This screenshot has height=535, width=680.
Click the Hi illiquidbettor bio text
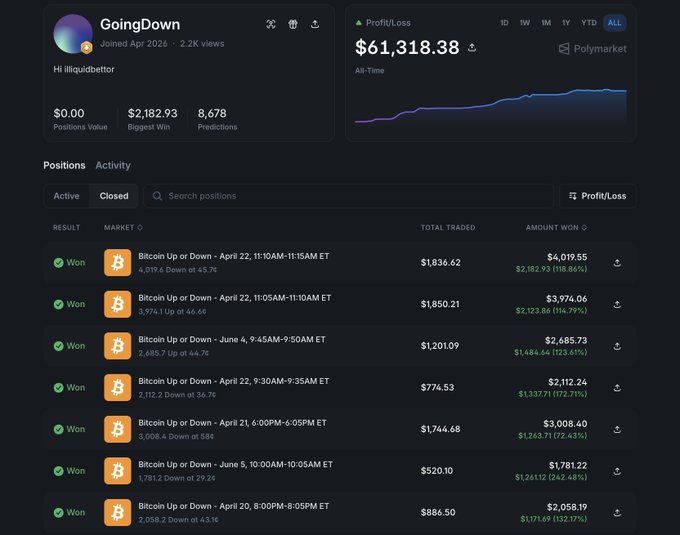(84, 69)
